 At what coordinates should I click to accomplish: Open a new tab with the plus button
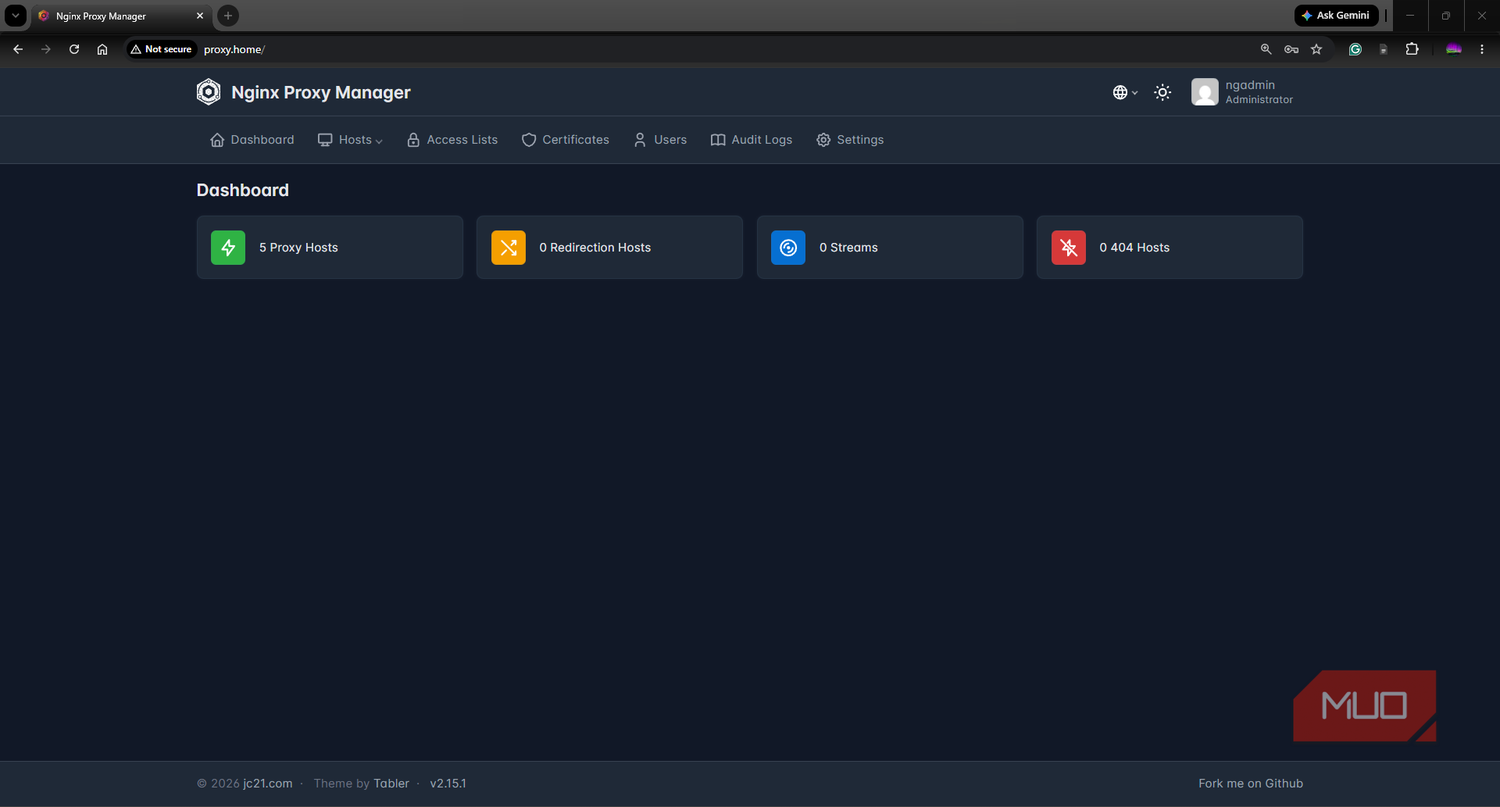tap(228, 16)
